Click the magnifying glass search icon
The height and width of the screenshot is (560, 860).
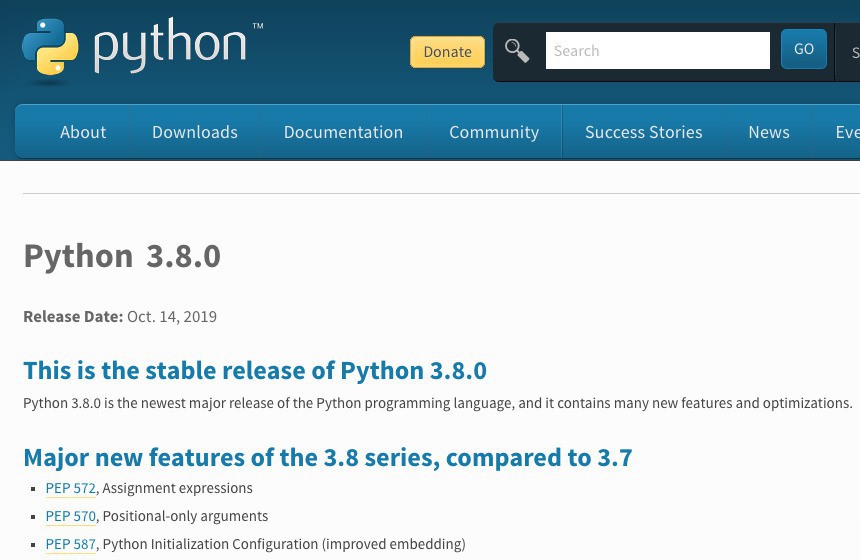coord(517,51)
